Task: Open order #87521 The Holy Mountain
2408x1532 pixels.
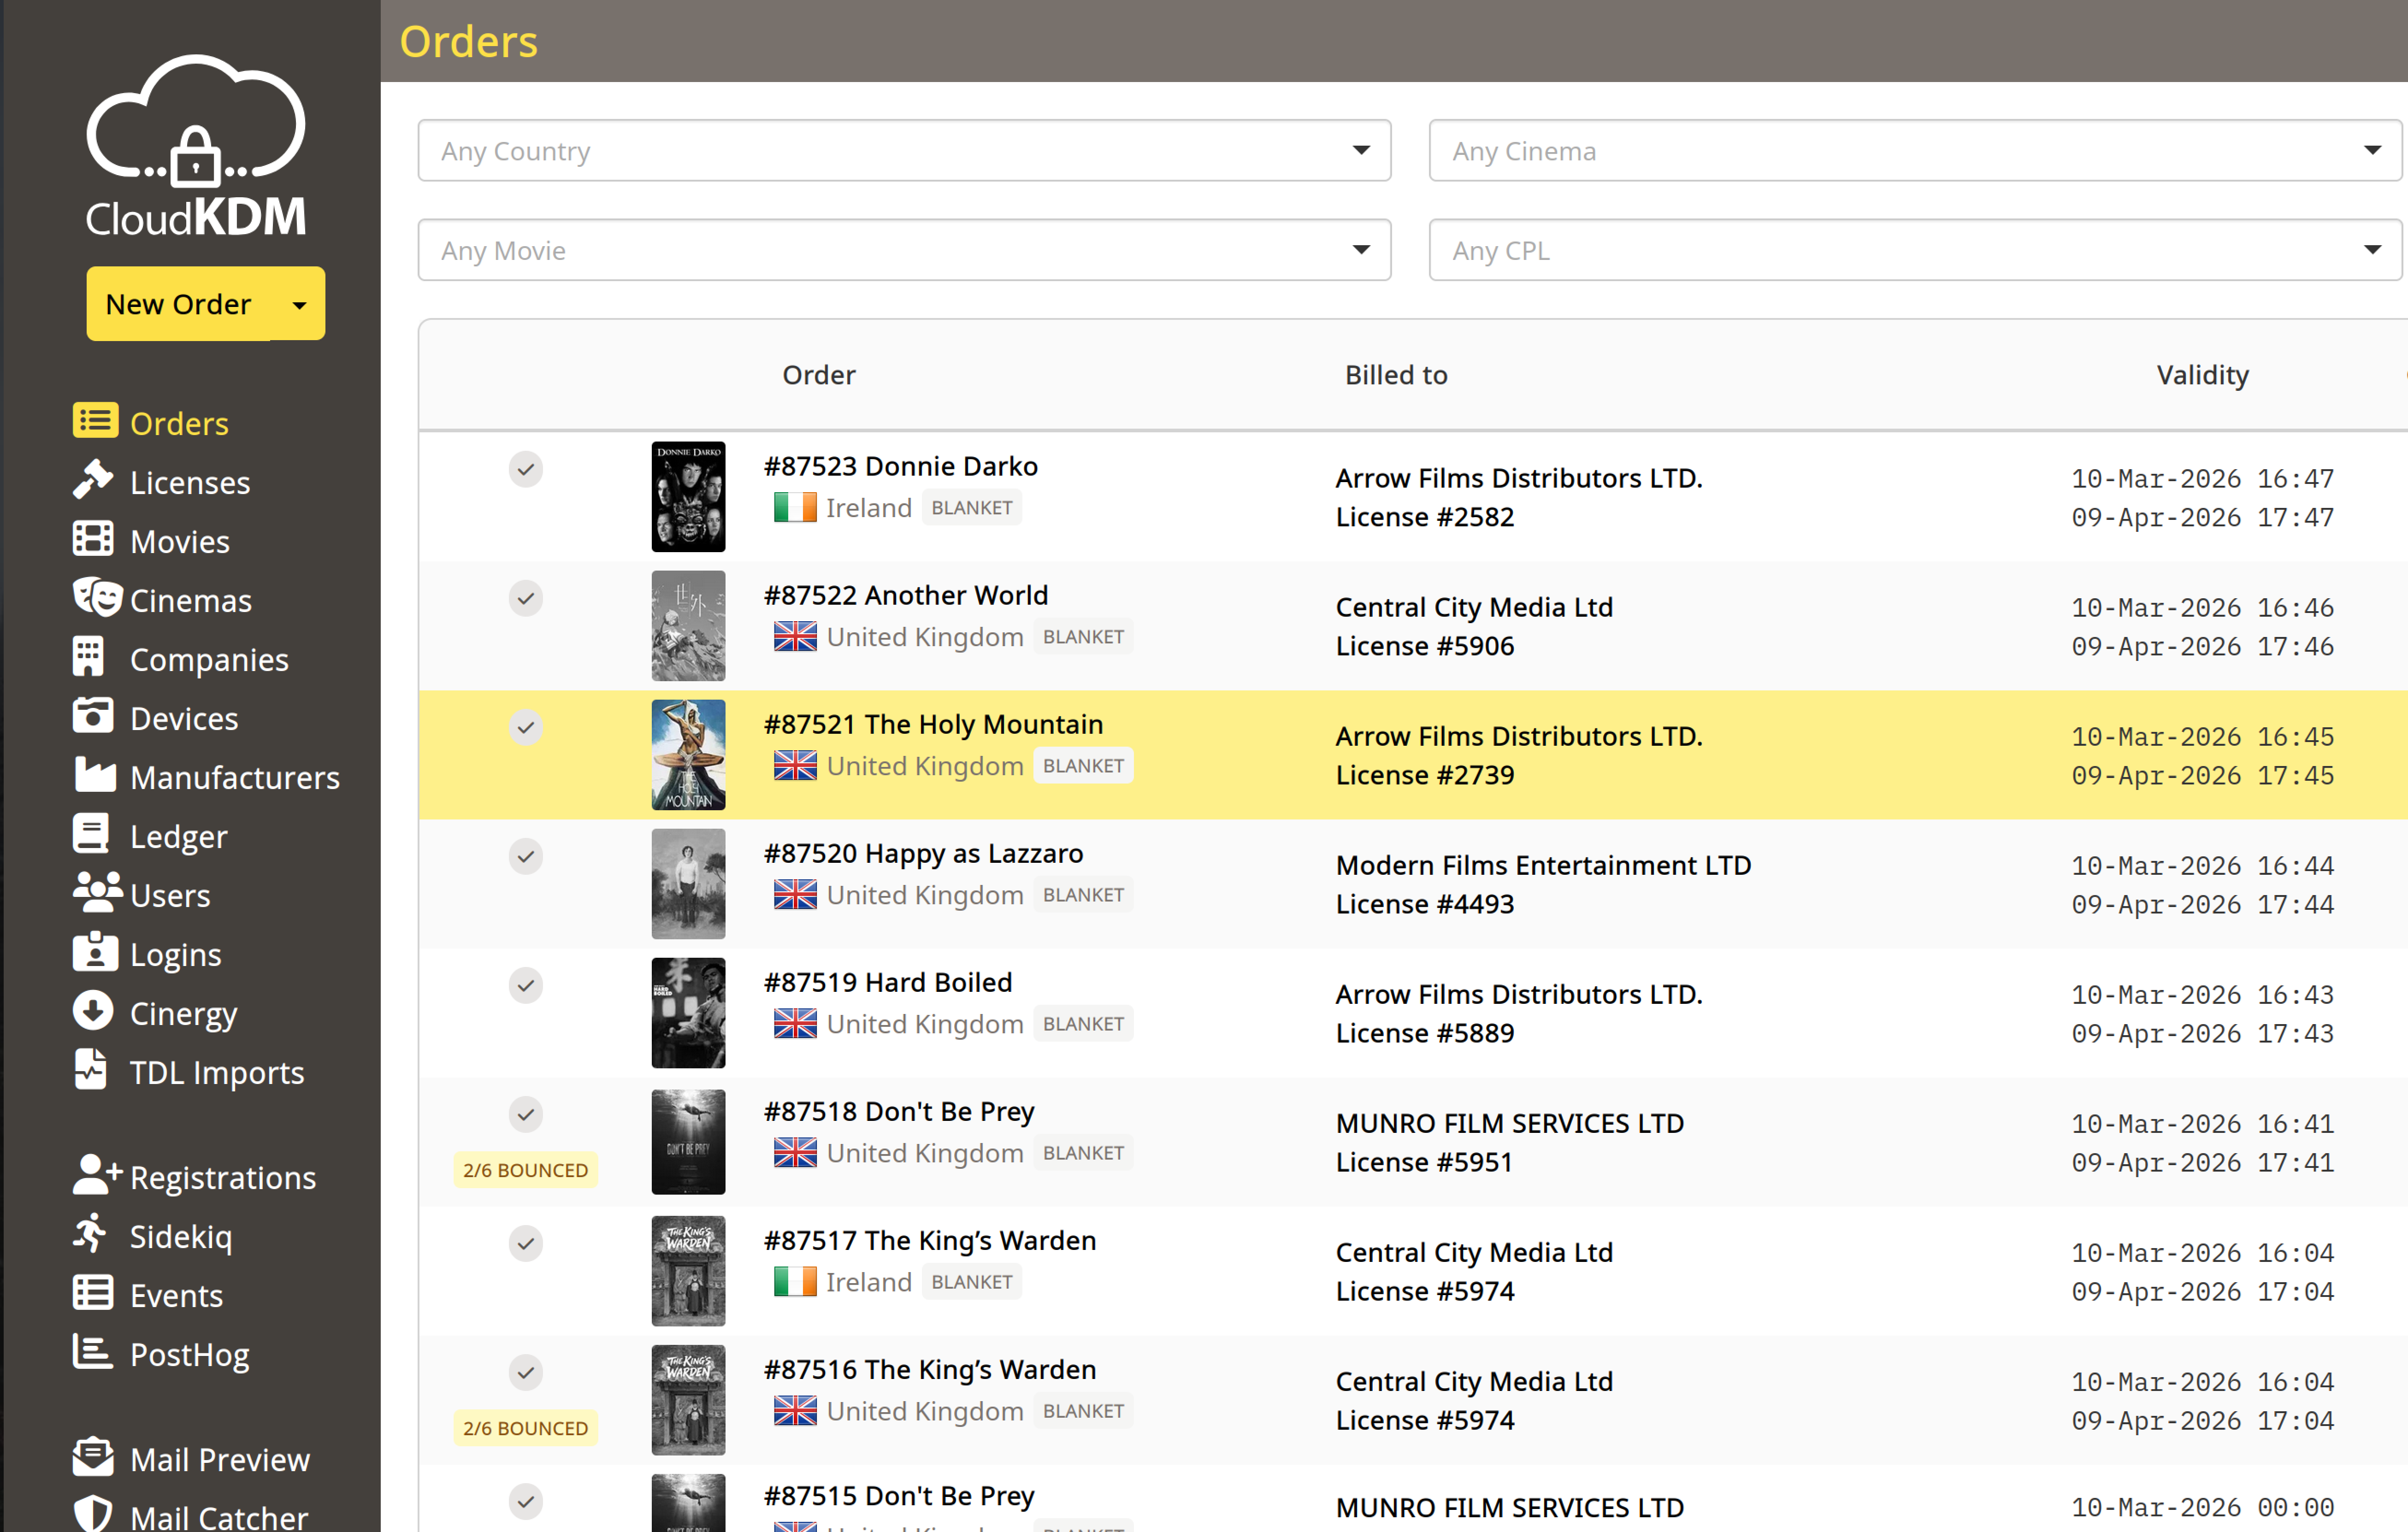Action: pos(933,723)
